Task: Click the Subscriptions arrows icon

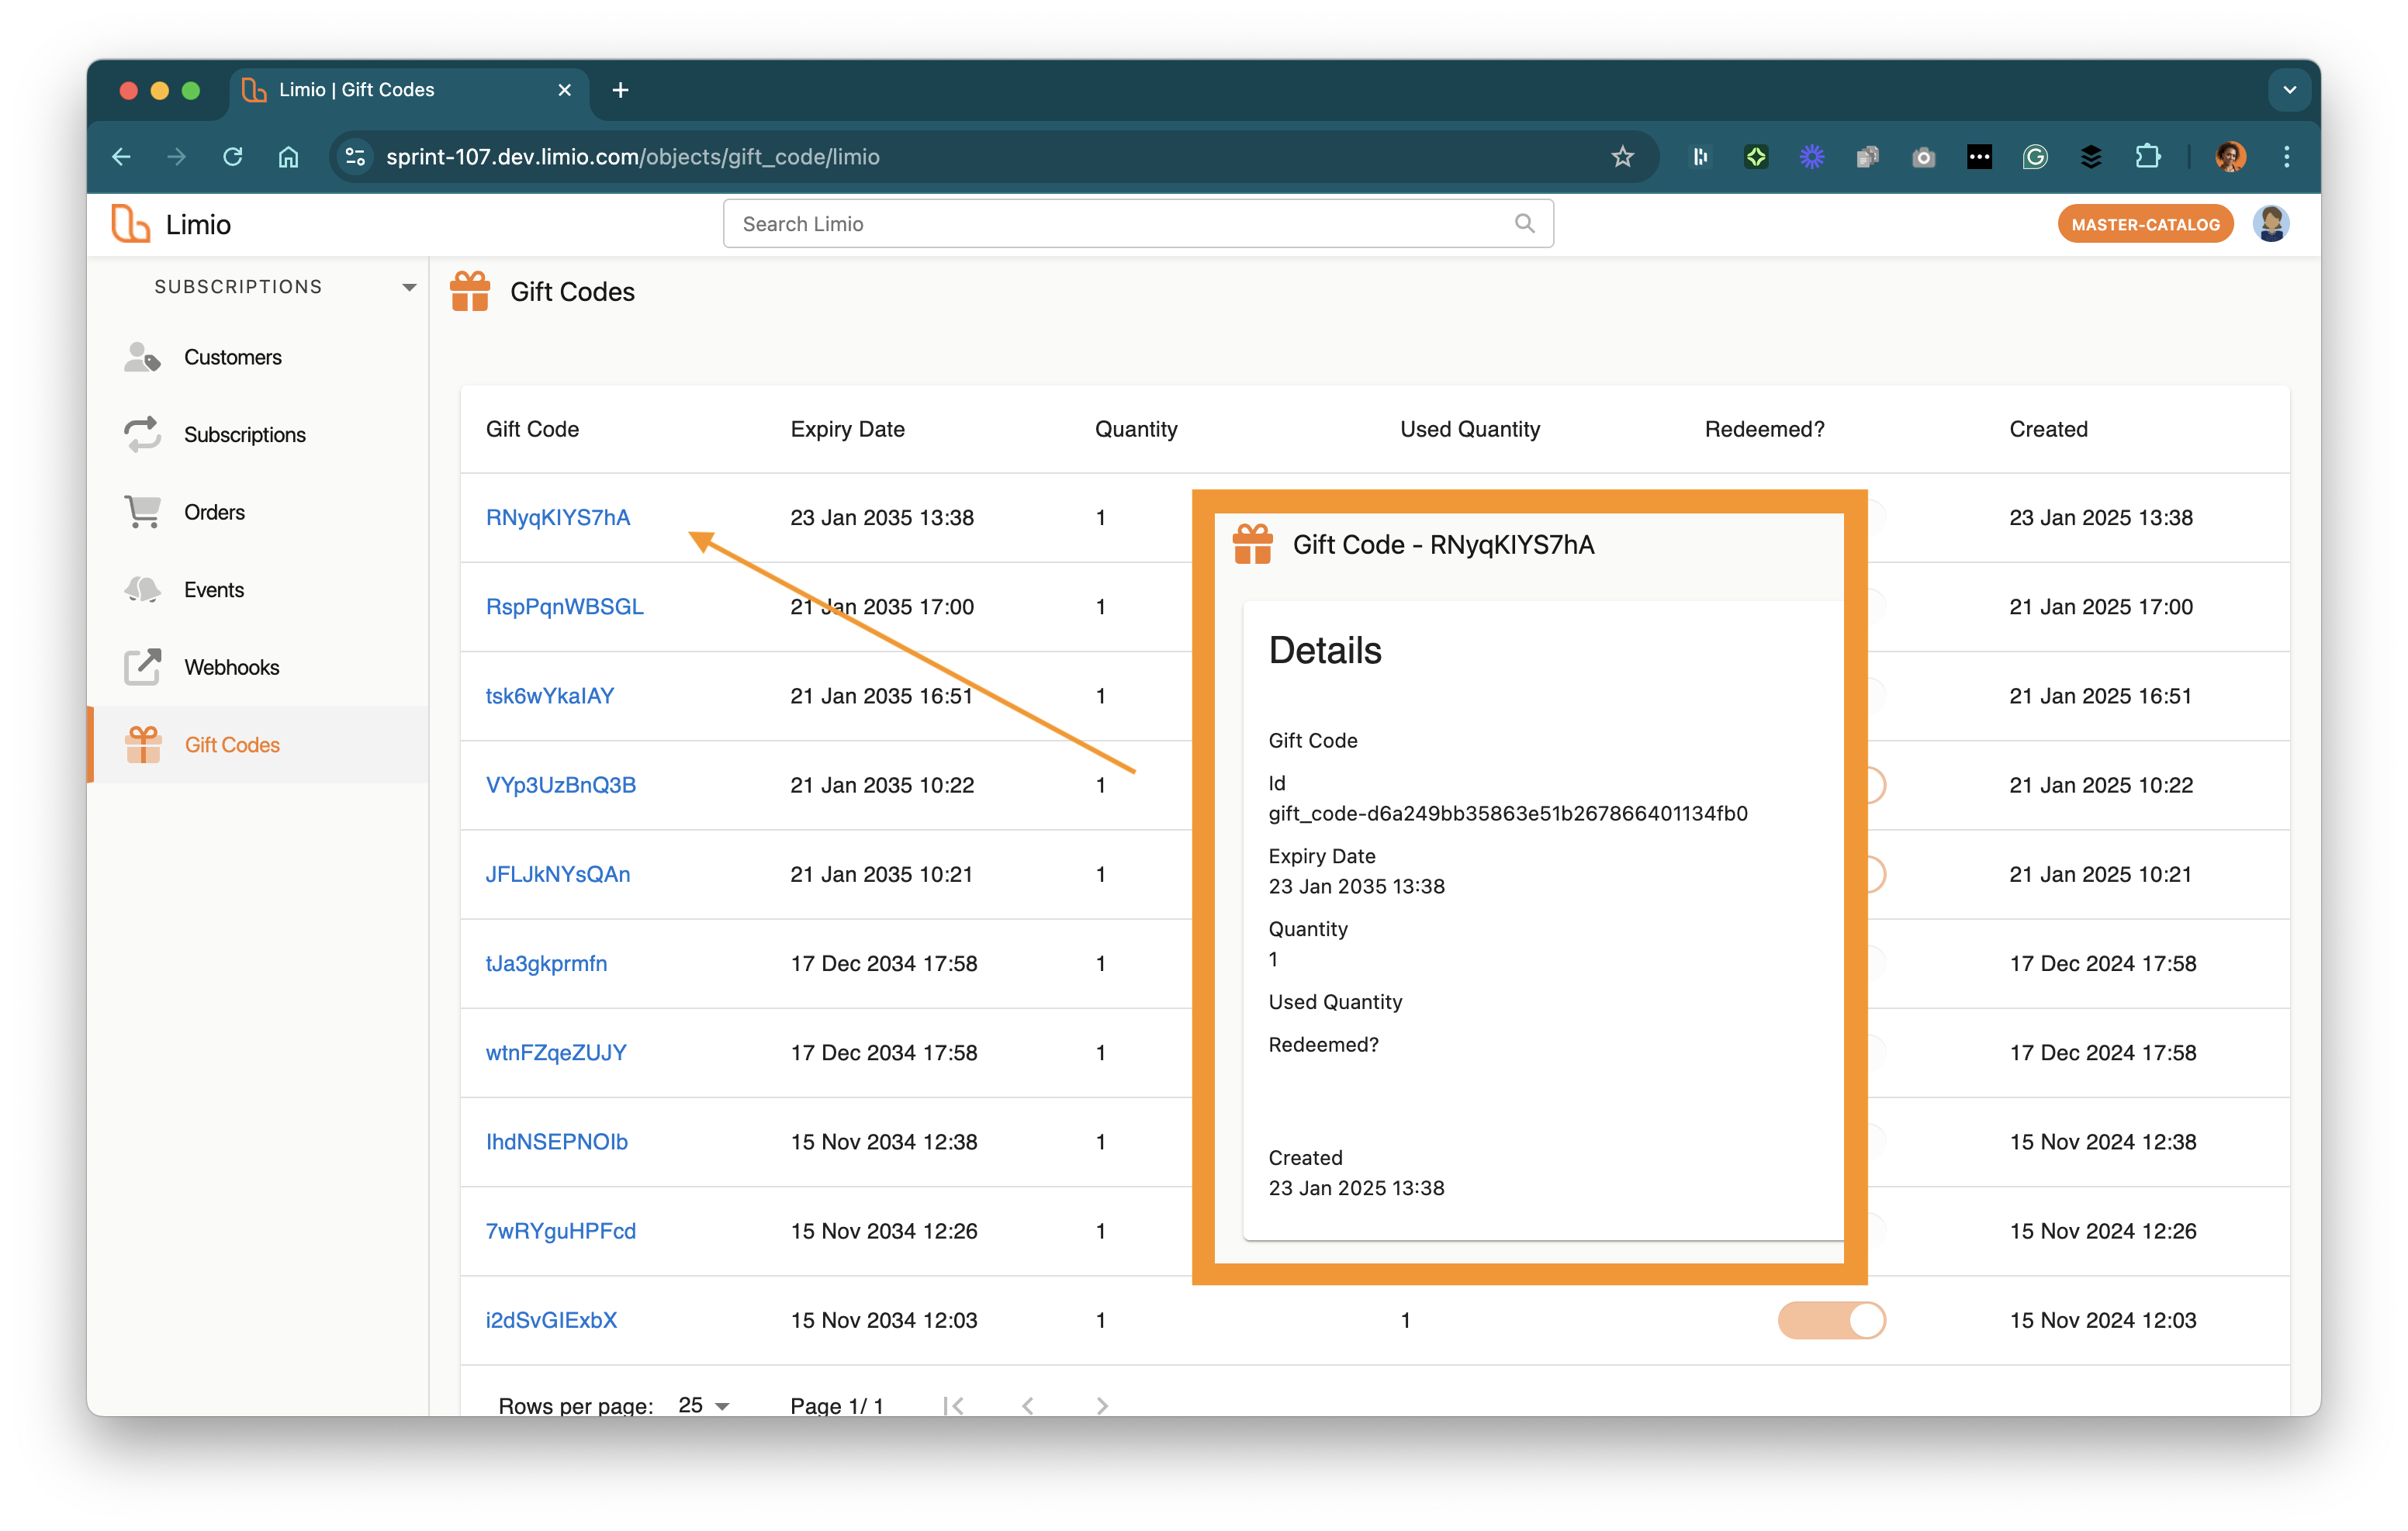Action: [142, 434]
